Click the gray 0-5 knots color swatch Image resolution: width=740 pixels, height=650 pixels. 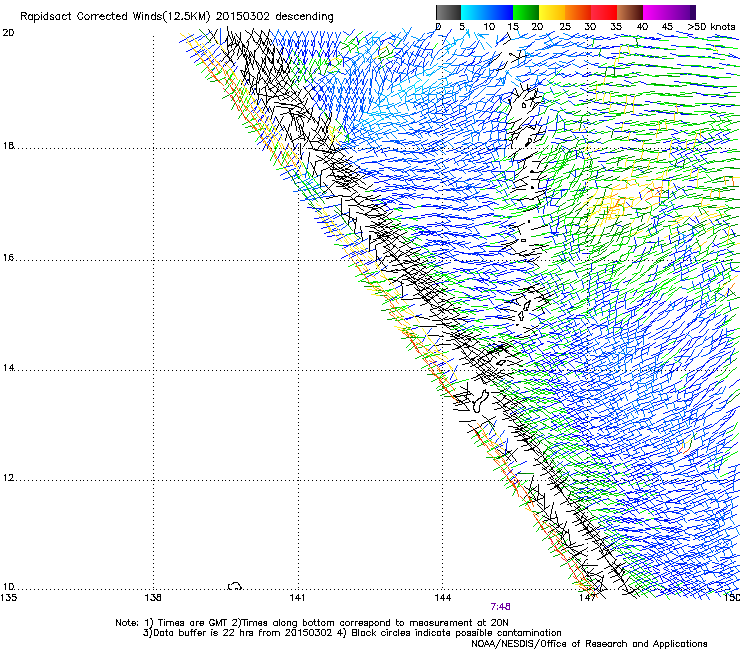[448, 12]
